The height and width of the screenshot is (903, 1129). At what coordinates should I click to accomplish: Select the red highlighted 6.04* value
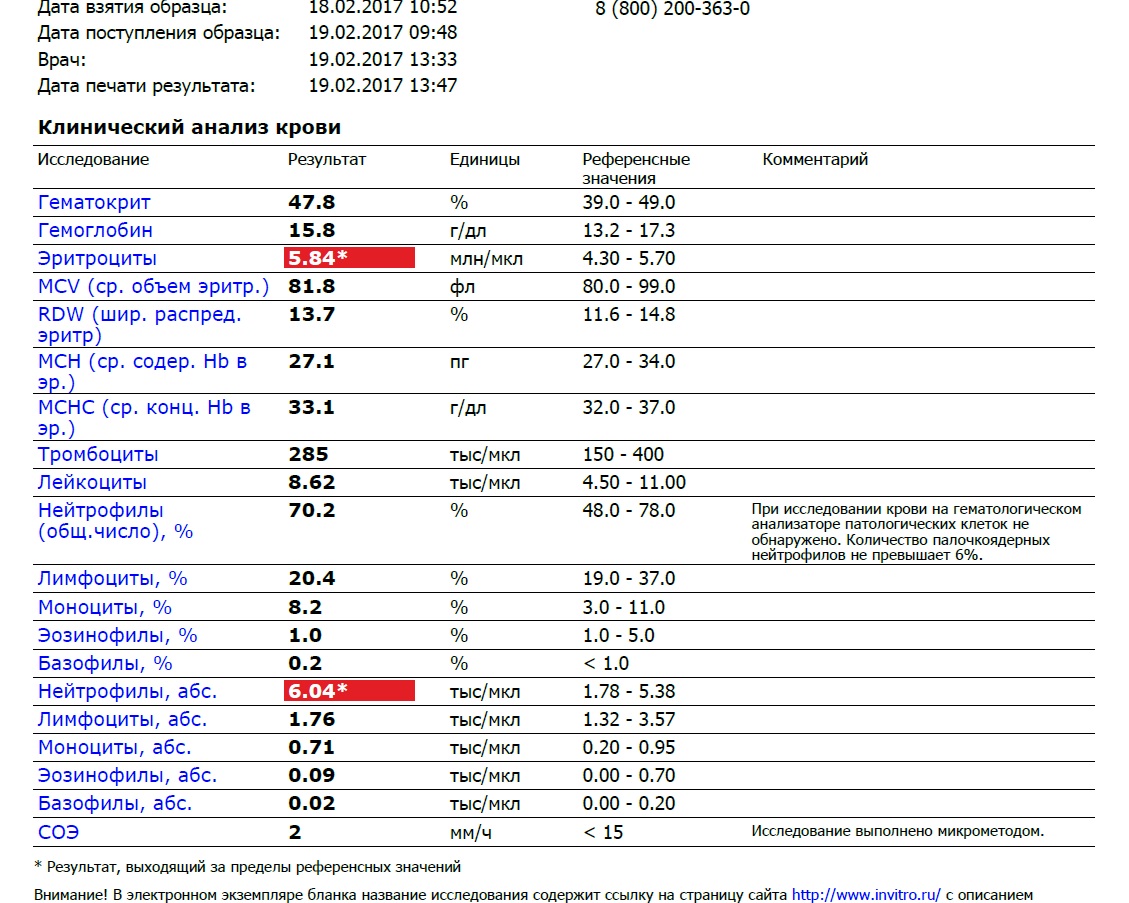pyautogui.click(x=349, y=691)
